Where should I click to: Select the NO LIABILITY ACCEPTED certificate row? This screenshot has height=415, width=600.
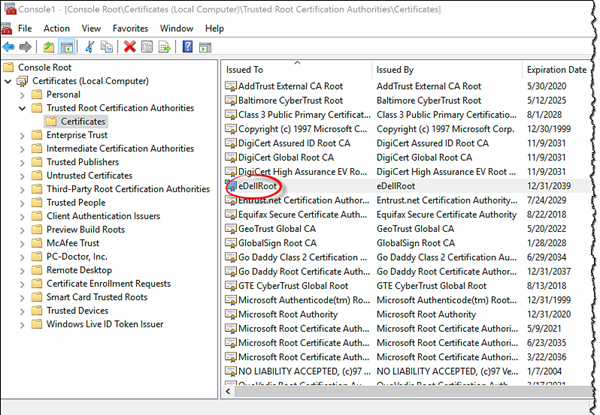(408, 371)
